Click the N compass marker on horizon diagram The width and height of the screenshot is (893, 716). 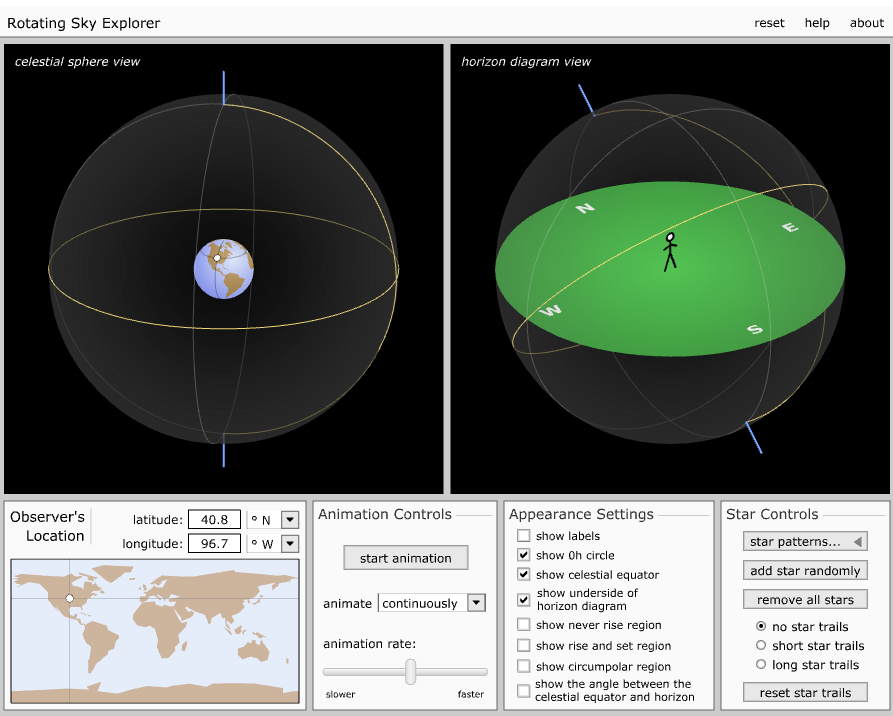[587, 208]
